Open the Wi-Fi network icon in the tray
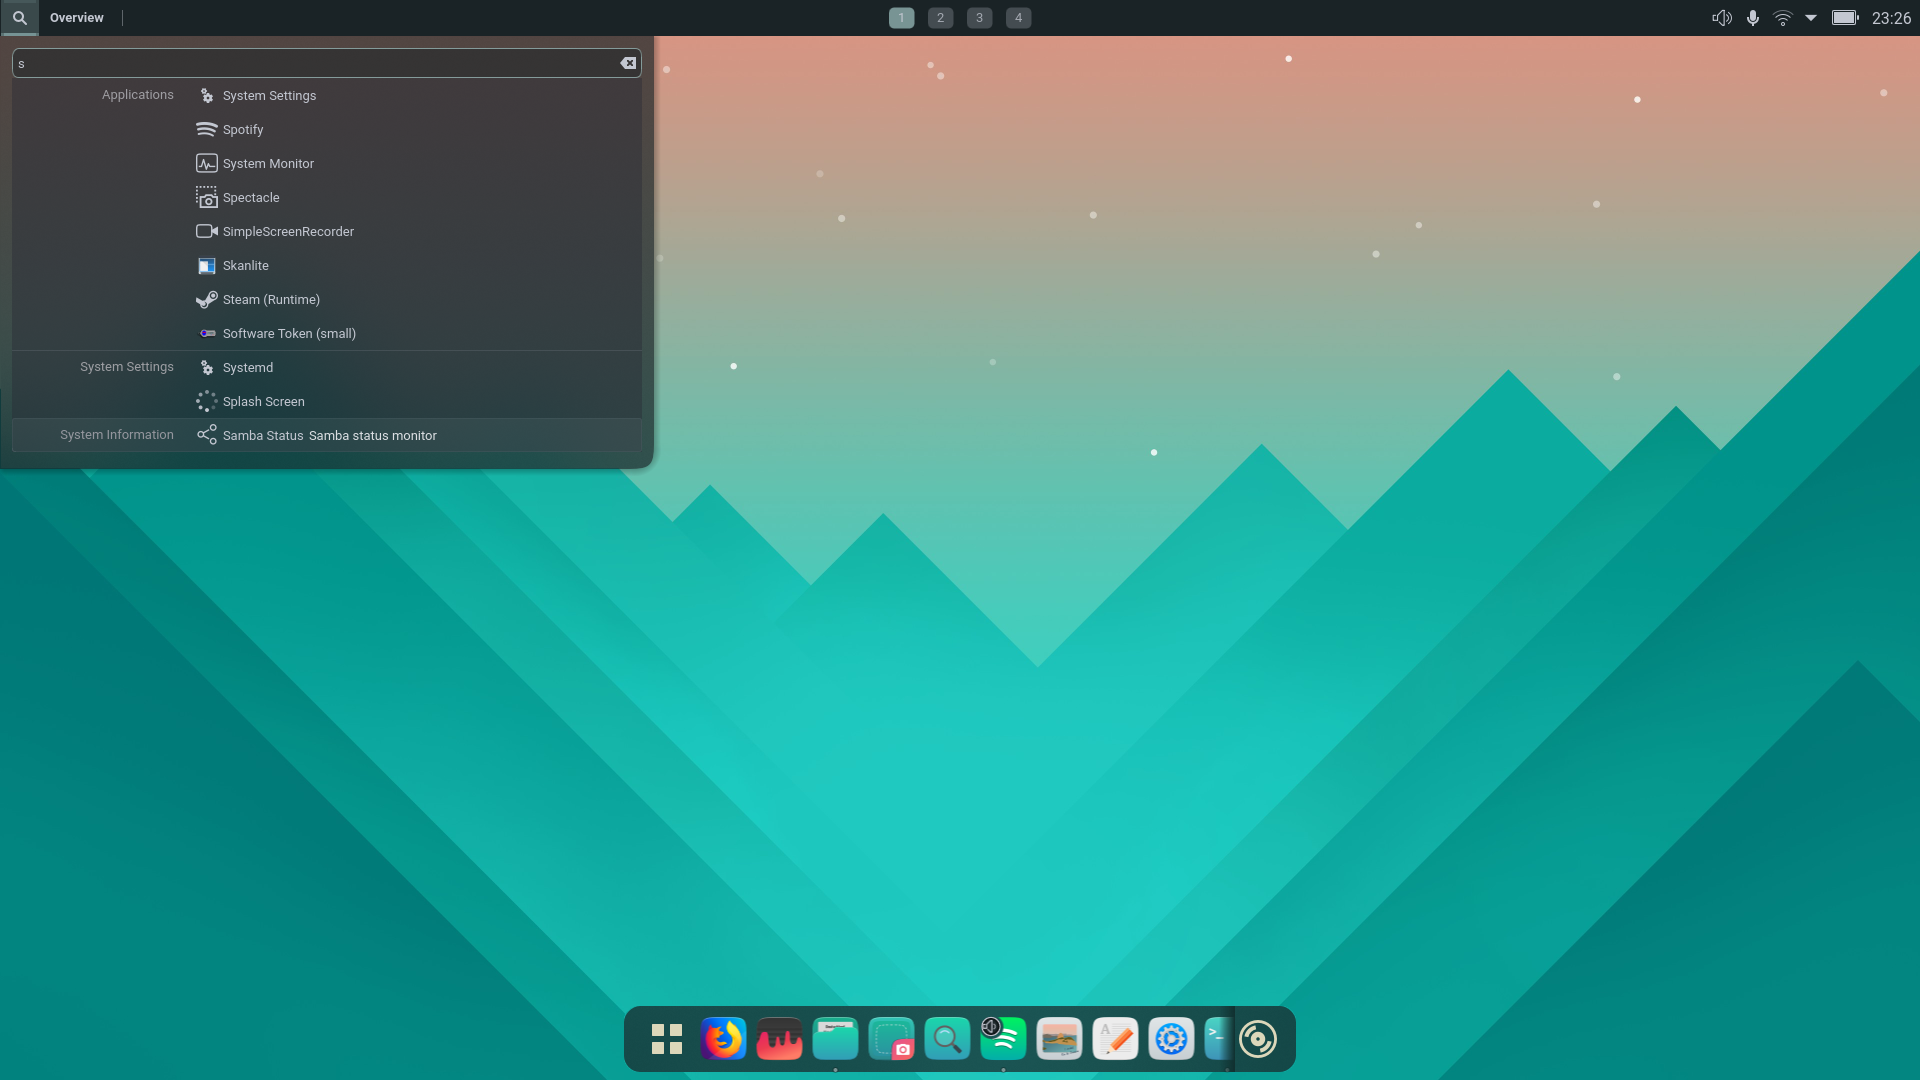The image size is (1920, 1080). tap(1782, 18)
